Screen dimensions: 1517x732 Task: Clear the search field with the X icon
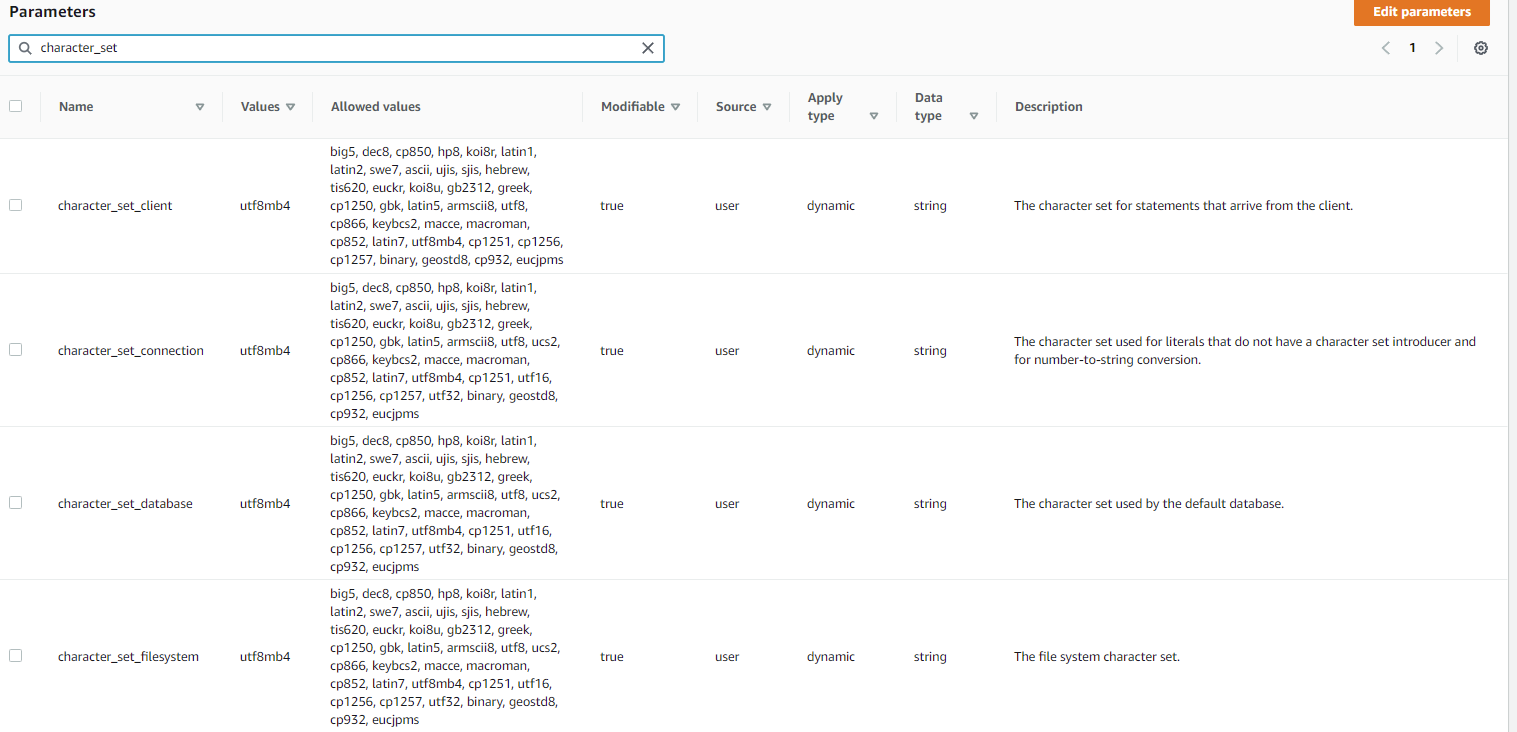point(647,48)
